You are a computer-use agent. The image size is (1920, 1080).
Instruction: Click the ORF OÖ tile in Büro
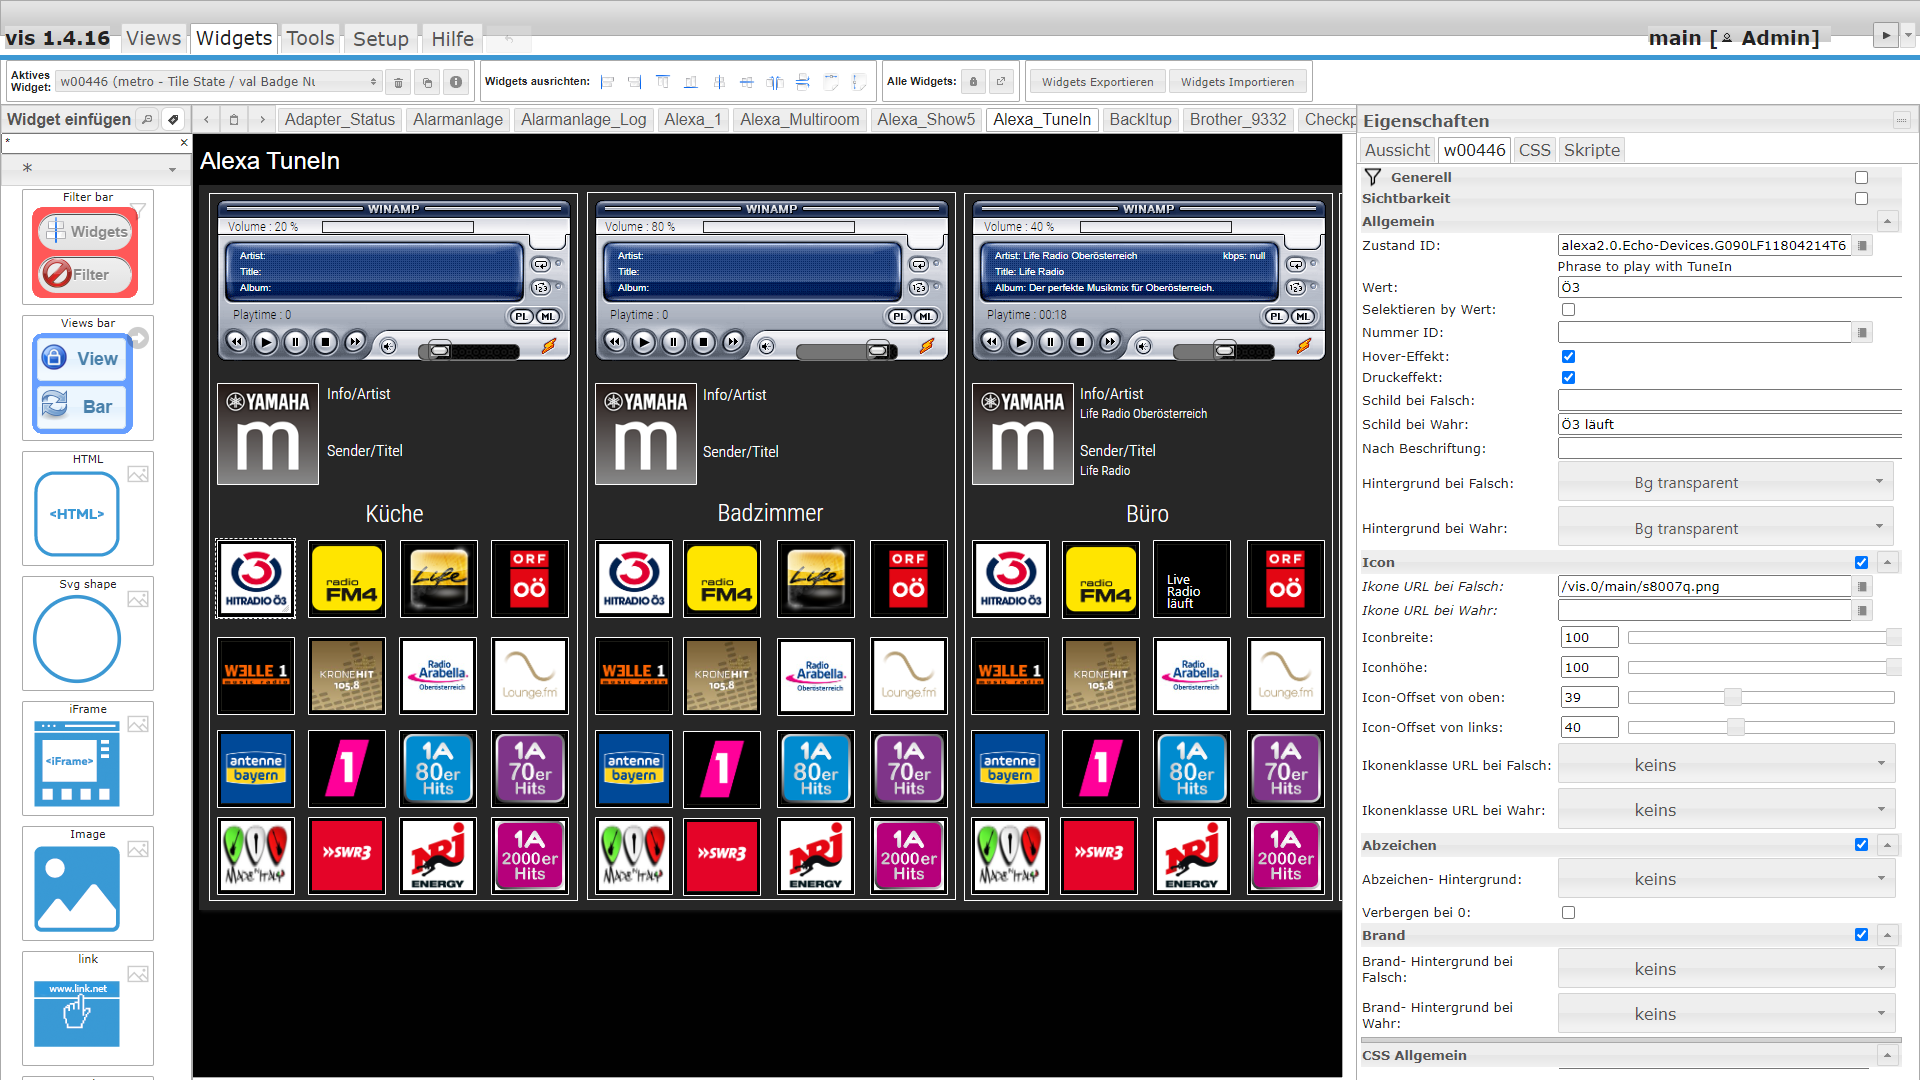(1286, 579)
